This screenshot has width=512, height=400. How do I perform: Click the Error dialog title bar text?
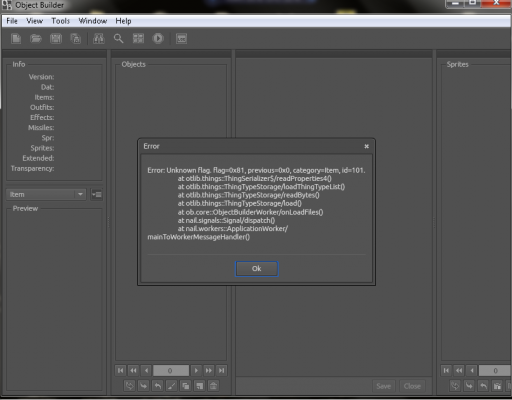151,146
